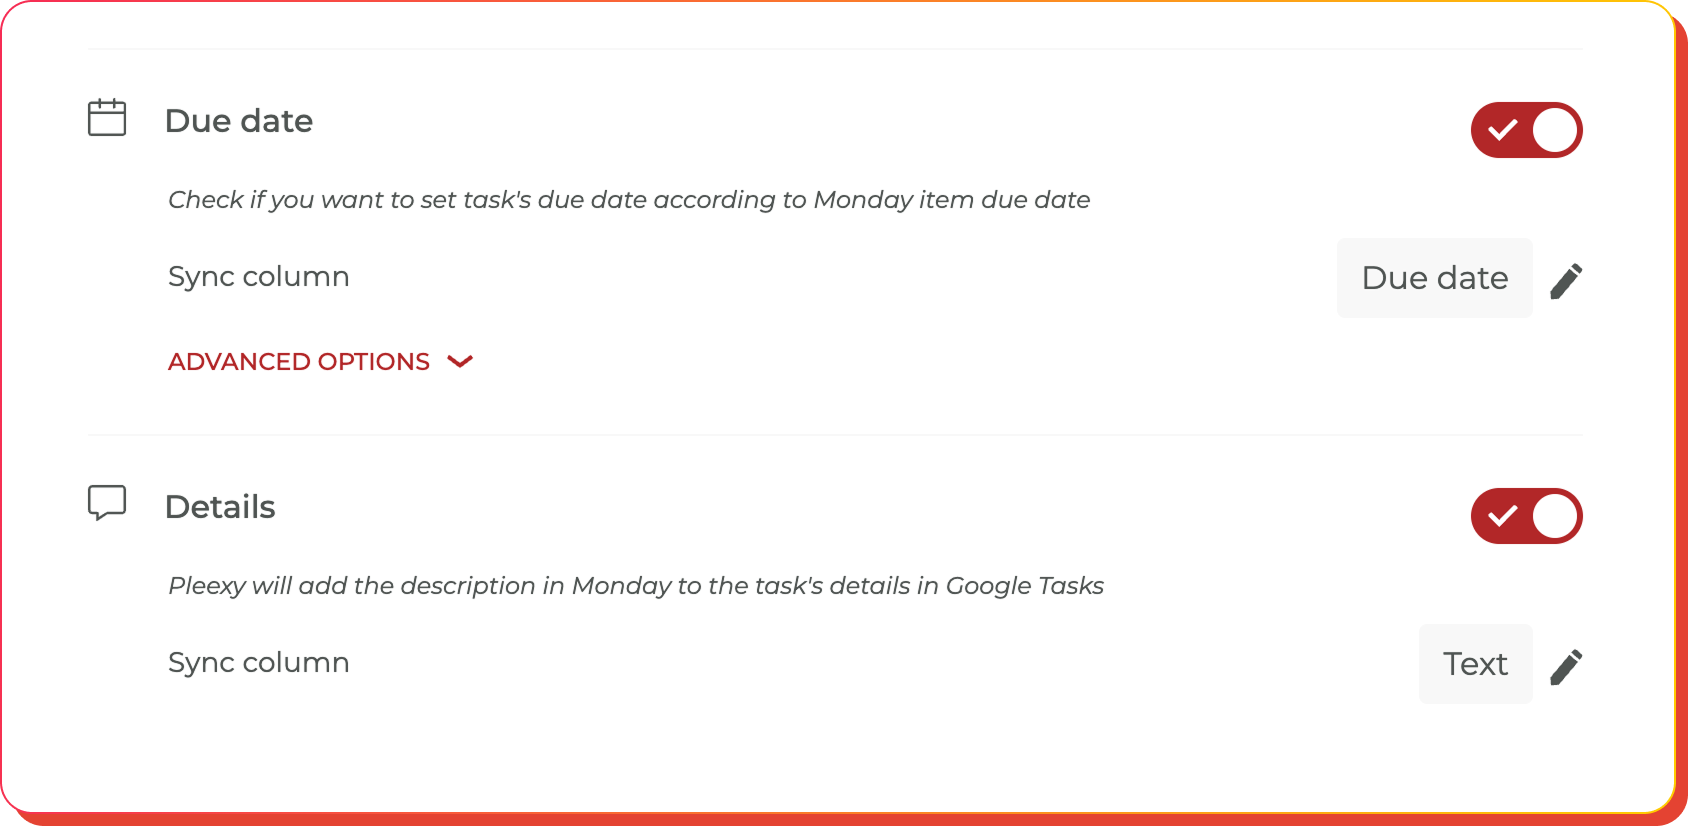Click the Due date section heading
The width and height of the screenshot is (1688, 826).
[239, 120]
